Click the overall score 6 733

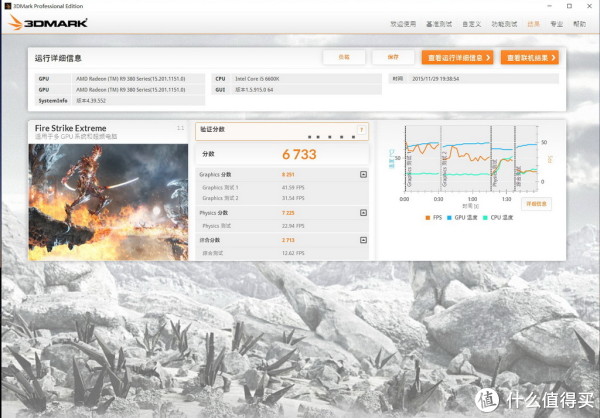coord(299,154)
